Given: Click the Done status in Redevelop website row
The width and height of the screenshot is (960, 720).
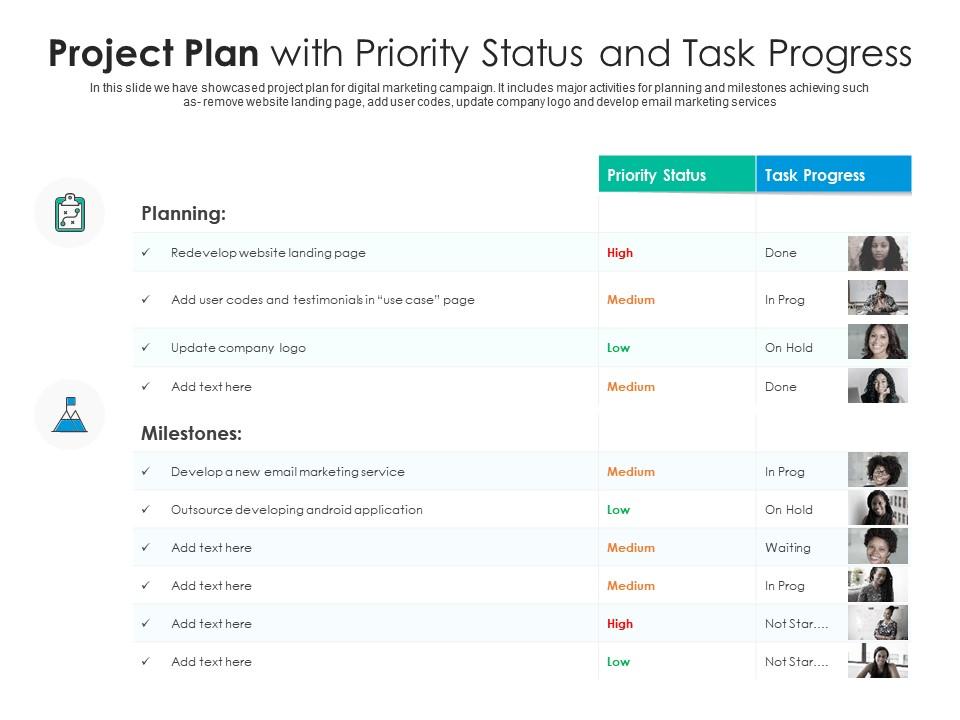Looking at the screenshot, I should (780, 253).
